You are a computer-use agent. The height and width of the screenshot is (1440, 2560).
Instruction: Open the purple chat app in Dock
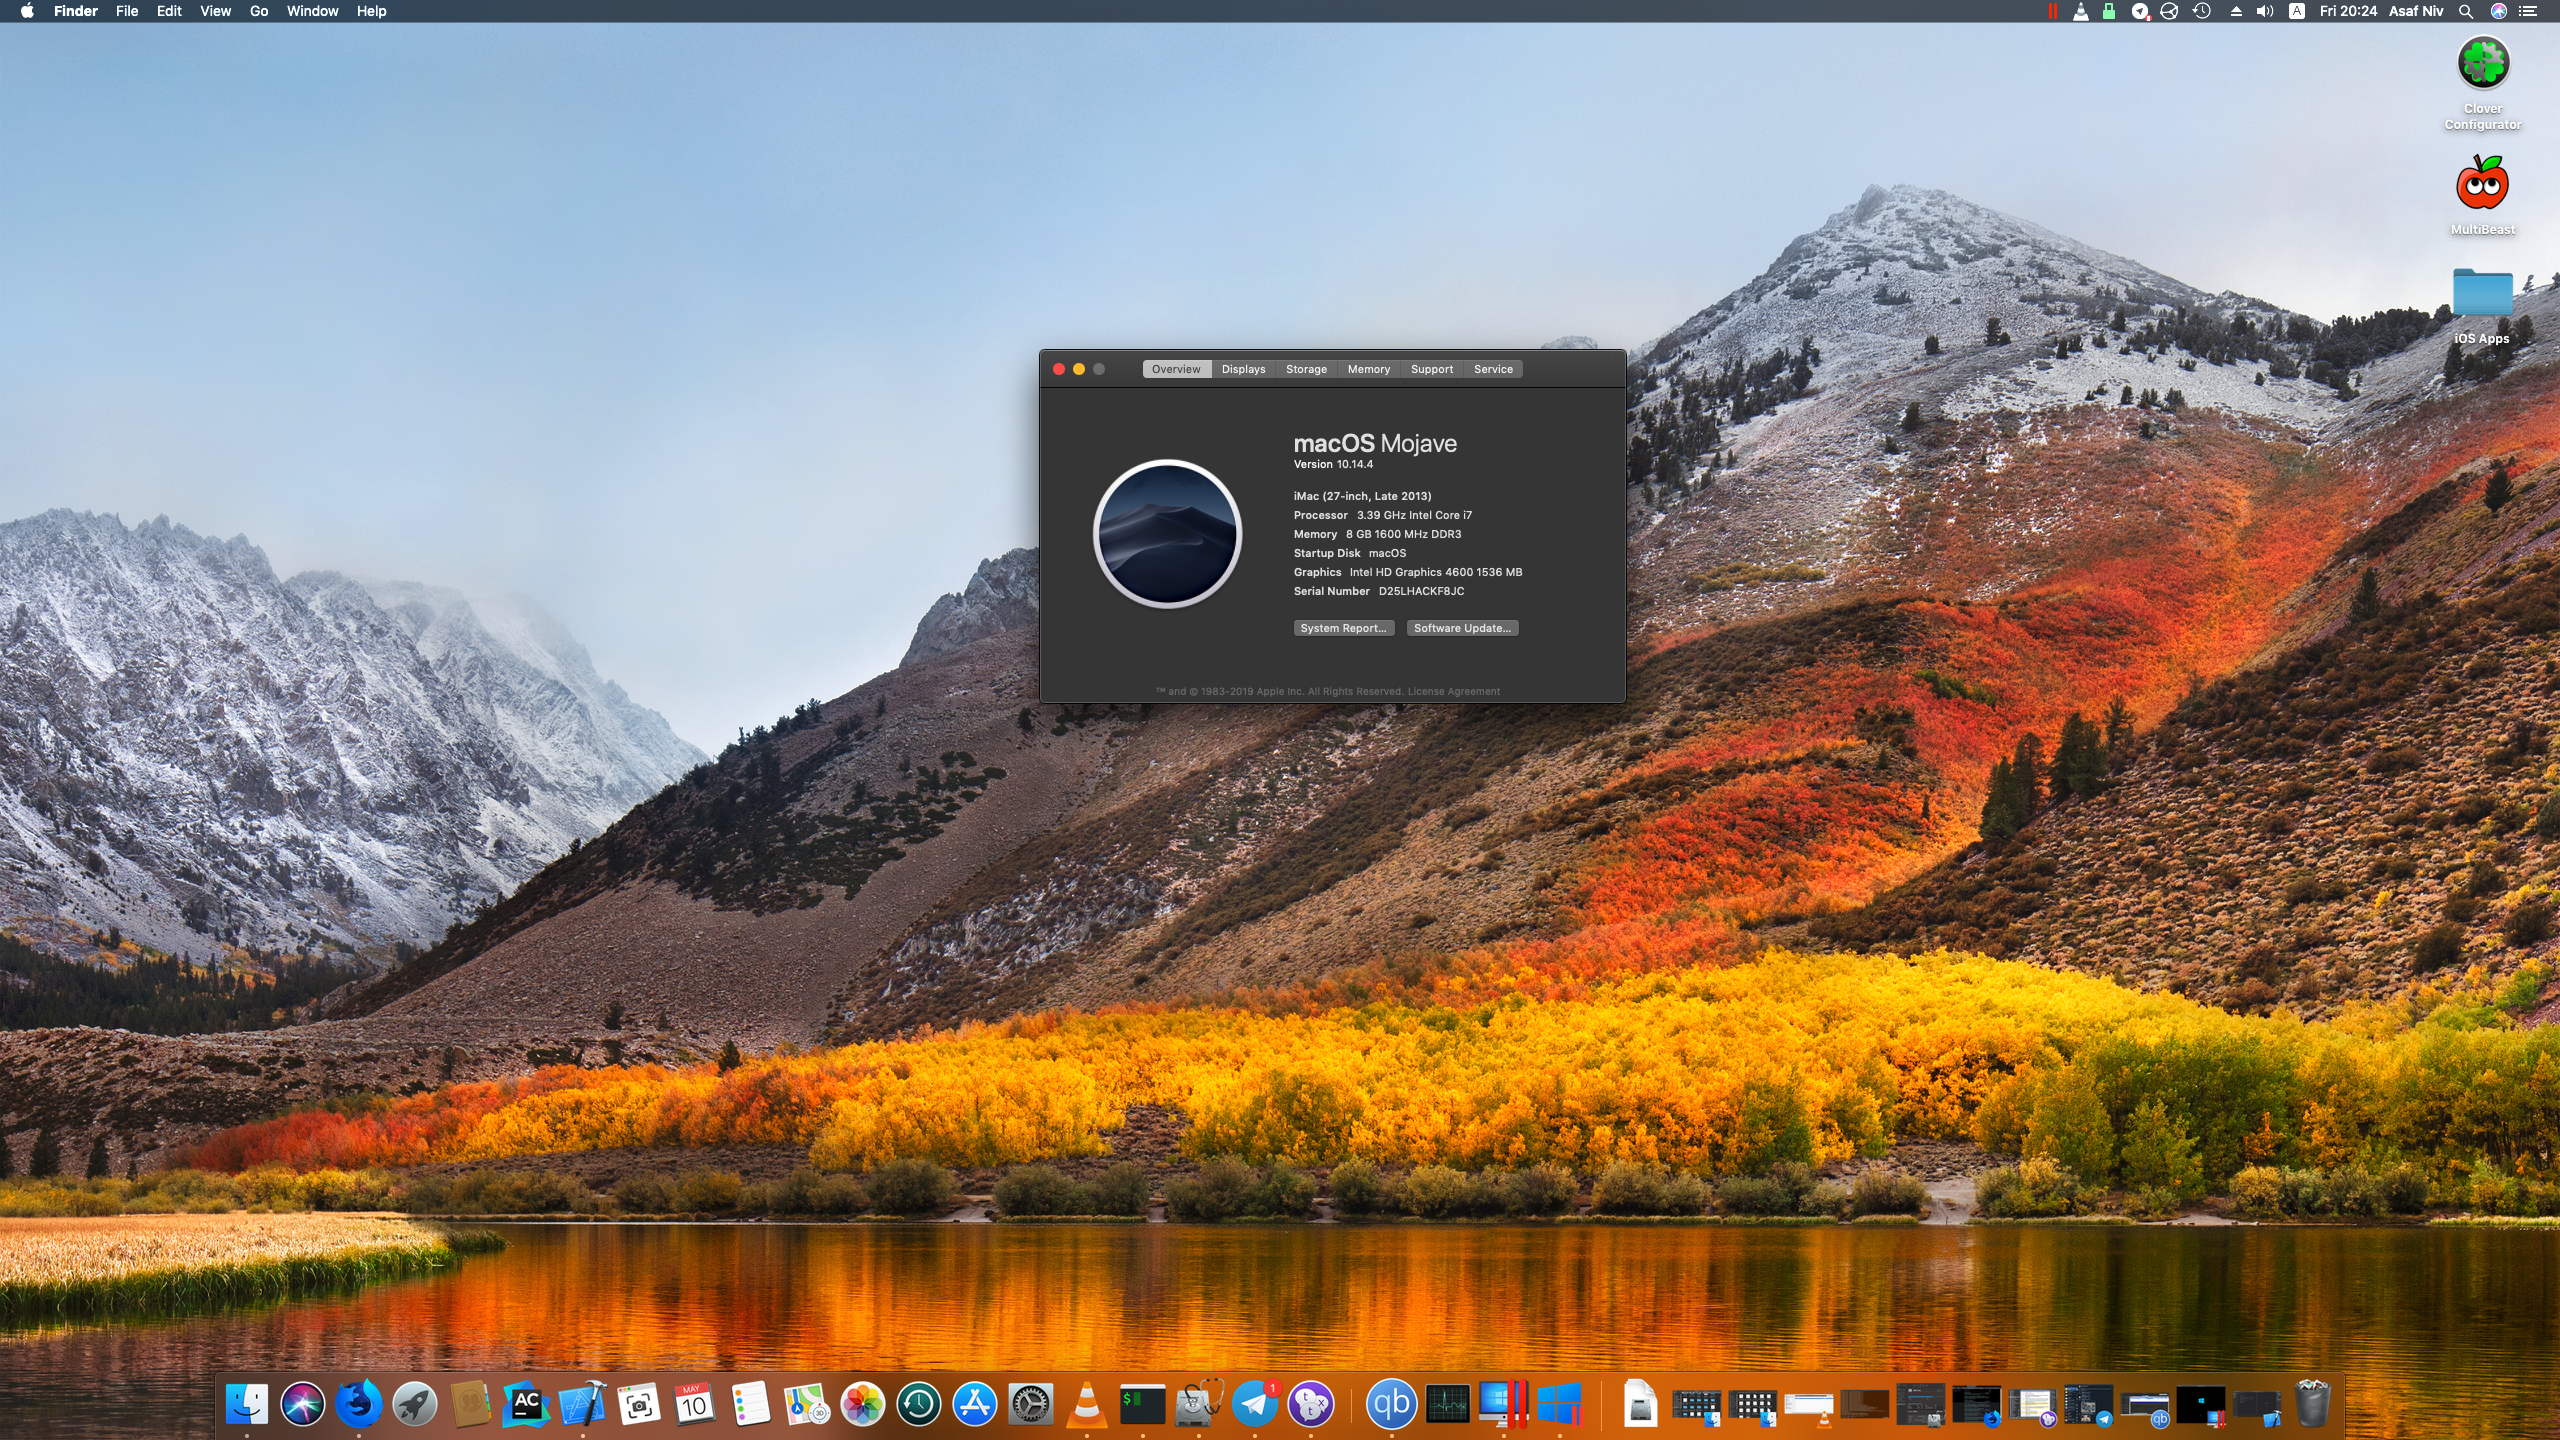coord(1311,1405)
